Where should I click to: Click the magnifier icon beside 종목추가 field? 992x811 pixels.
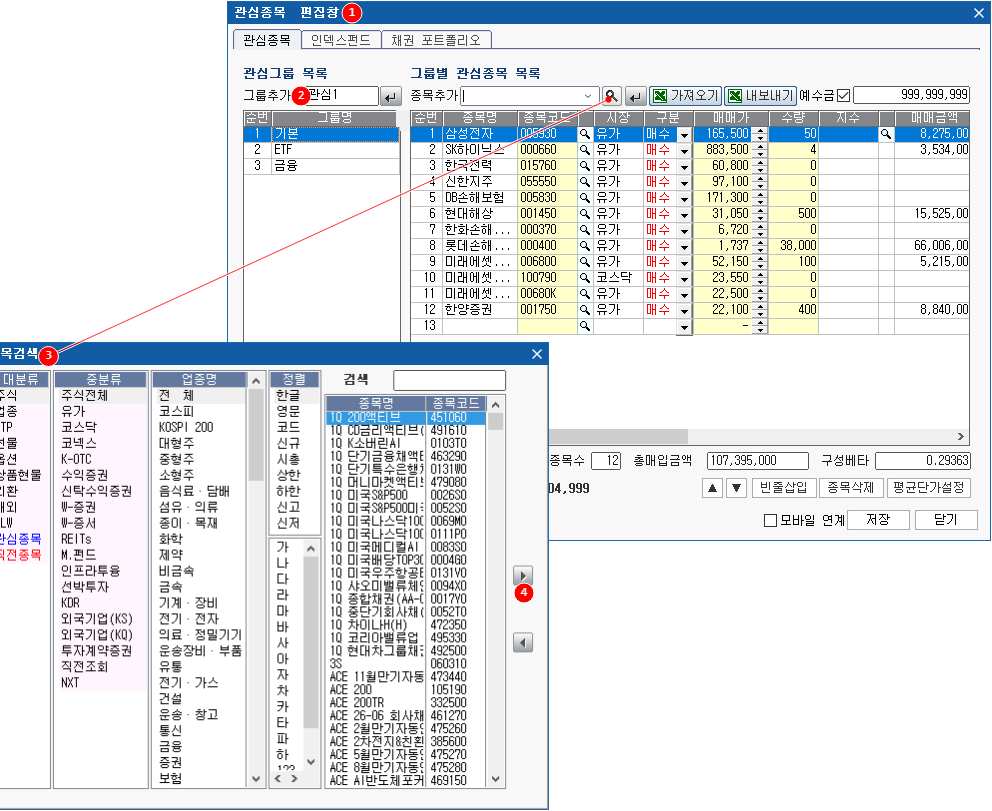point(611,96)
